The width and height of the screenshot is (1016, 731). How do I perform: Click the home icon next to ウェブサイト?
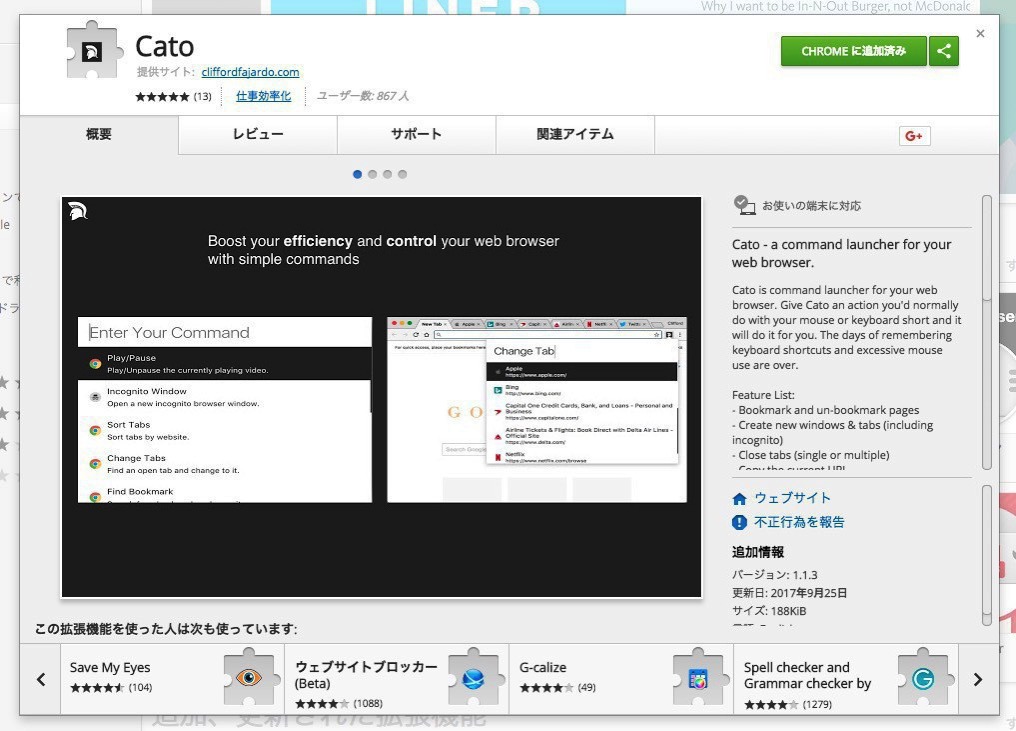coord(740,498)
